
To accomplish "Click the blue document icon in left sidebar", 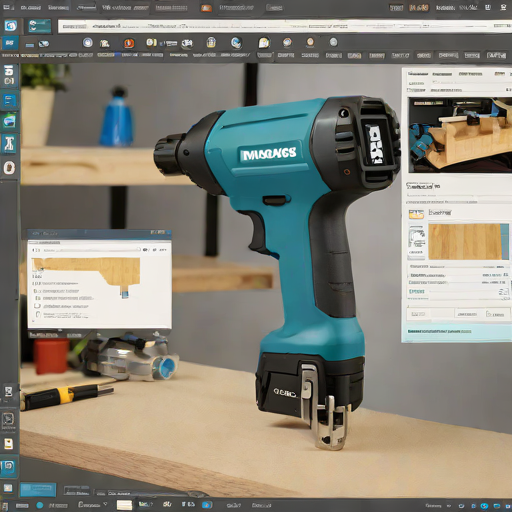I will [x=9, y=100].
